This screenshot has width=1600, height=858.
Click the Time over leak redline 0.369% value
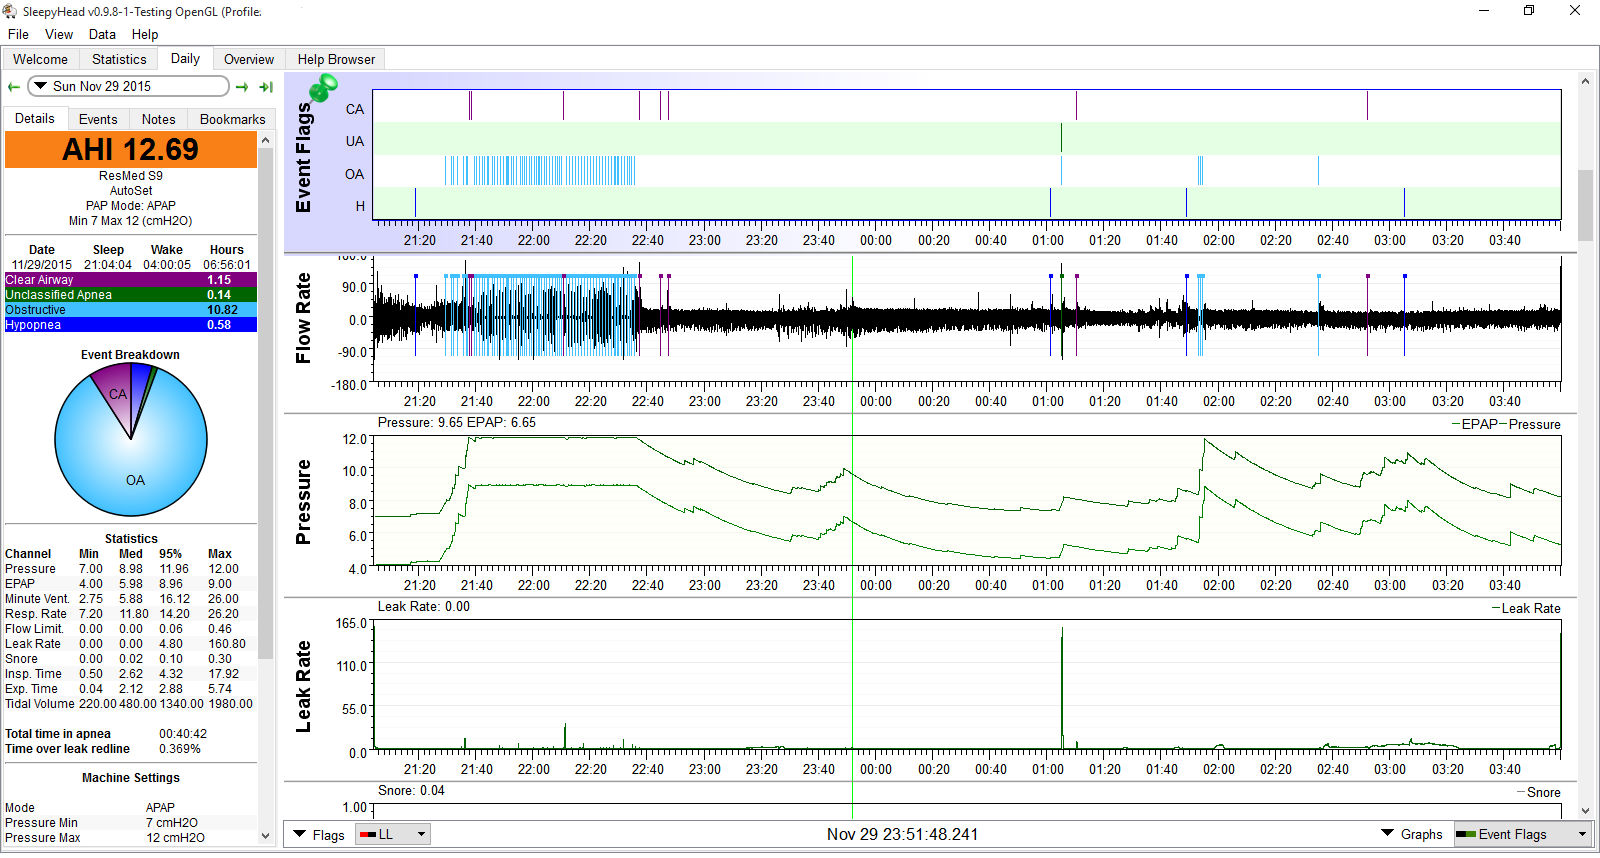[180, 749]
